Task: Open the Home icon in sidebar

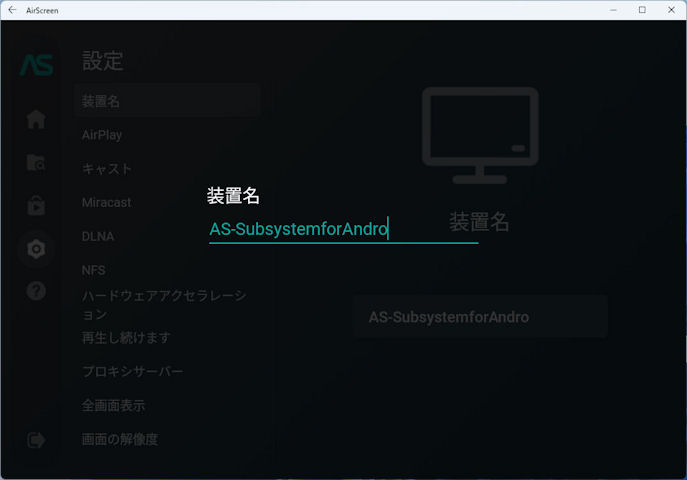Action: click(36, 119)
